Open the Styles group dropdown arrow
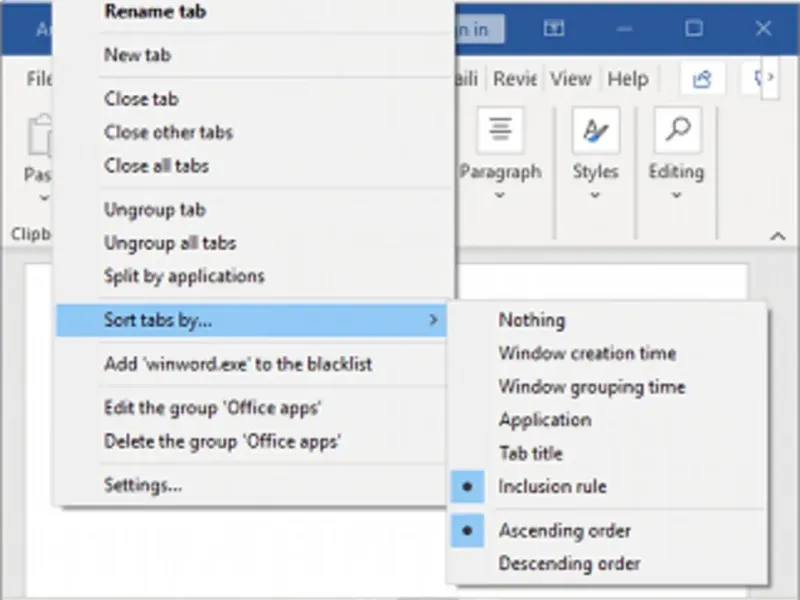Screen dimensions: 800x600 point(595,196)
